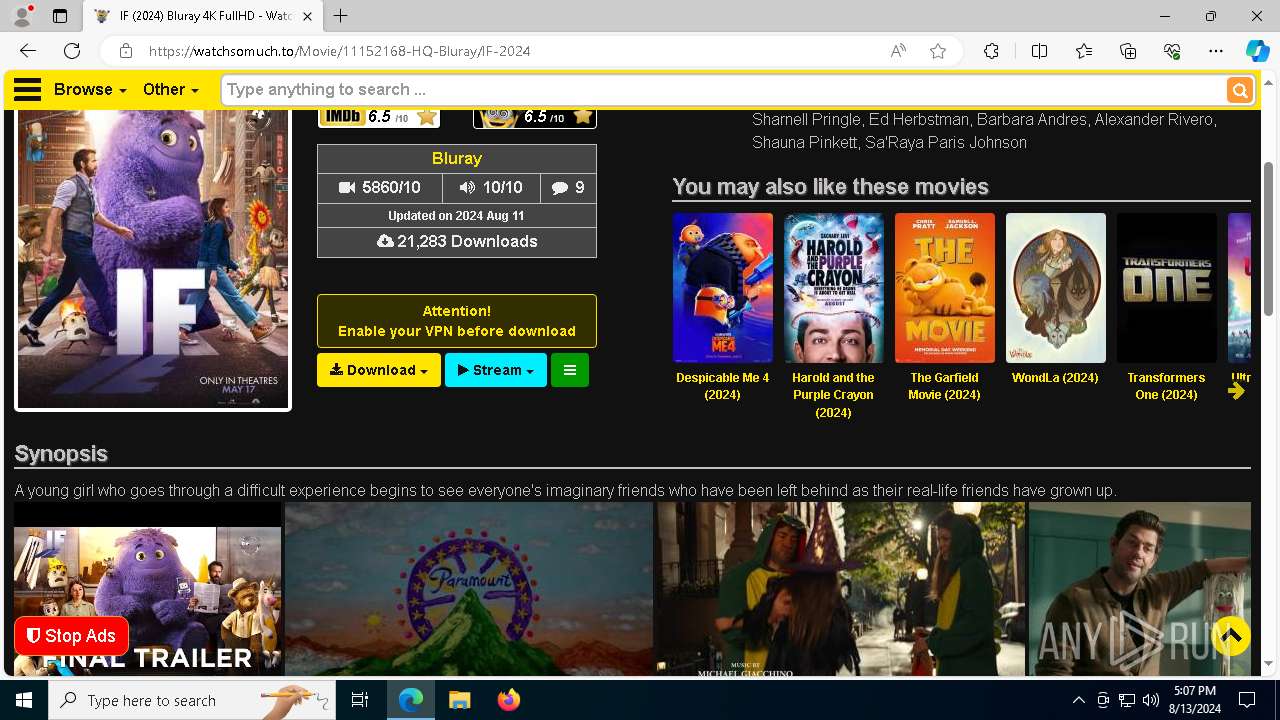Open the browser Extensions menu

click(991, 51)
